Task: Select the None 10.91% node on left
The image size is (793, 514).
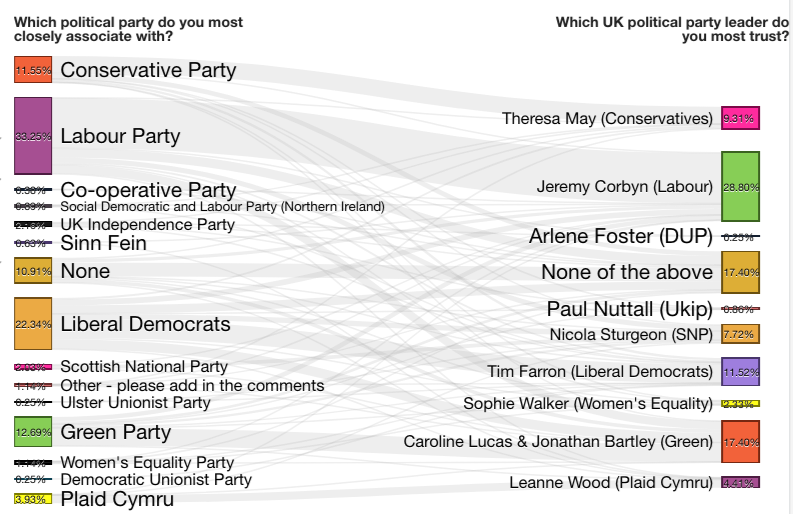Action: coord(33,271)
